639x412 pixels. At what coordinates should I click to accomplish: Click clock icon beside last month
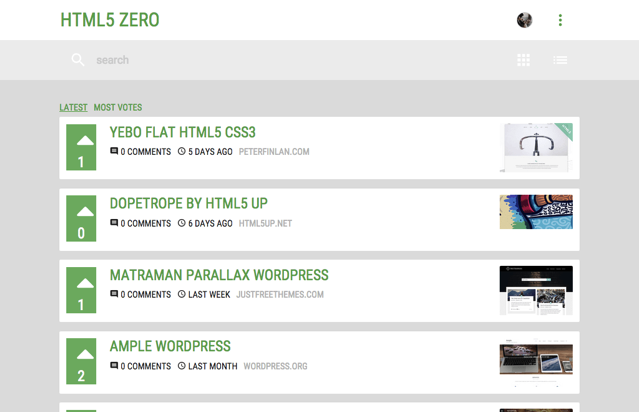(x=182, y=366)
